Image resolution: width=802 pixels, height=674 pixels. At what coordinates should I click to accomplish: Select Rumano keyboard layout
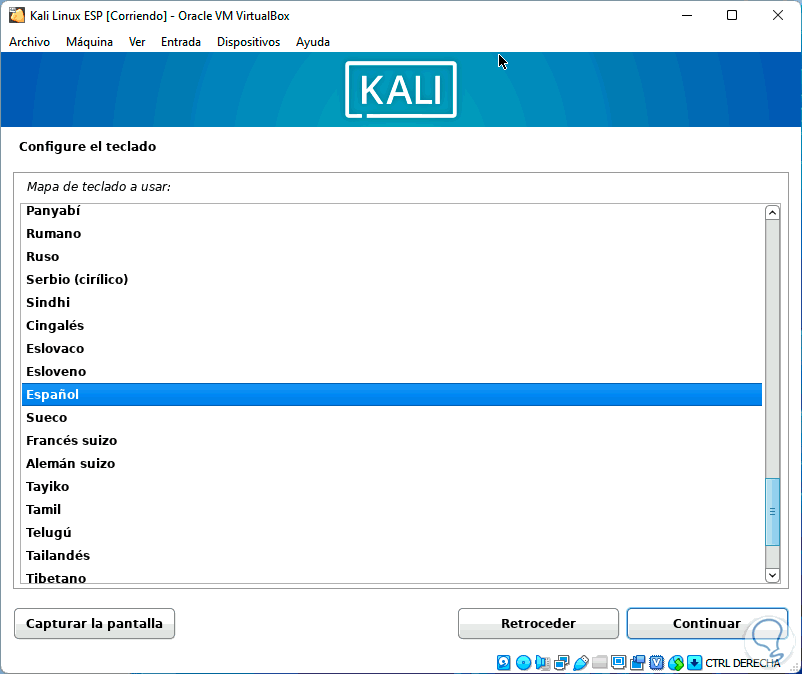[x=392, y=234]
